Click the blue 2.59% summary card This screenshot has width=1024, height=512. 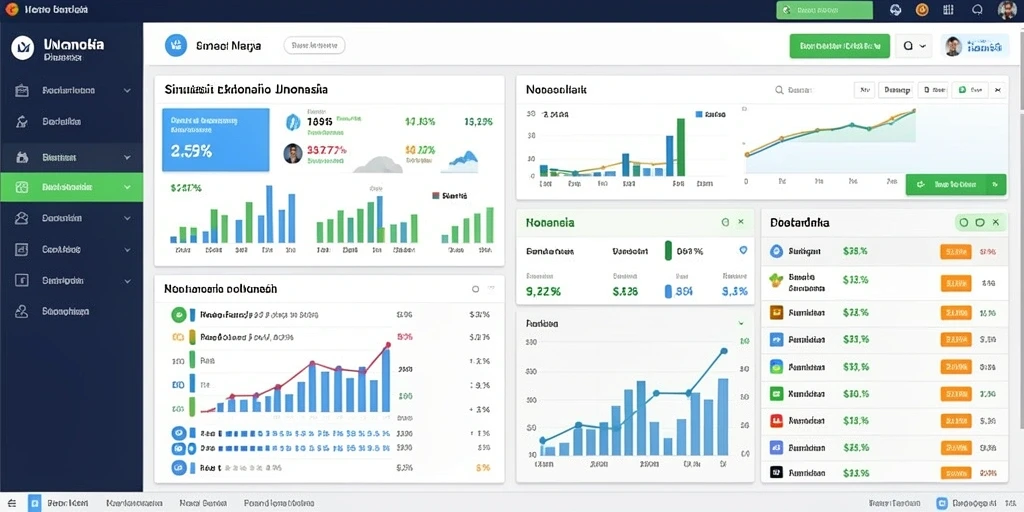(216, 140)
